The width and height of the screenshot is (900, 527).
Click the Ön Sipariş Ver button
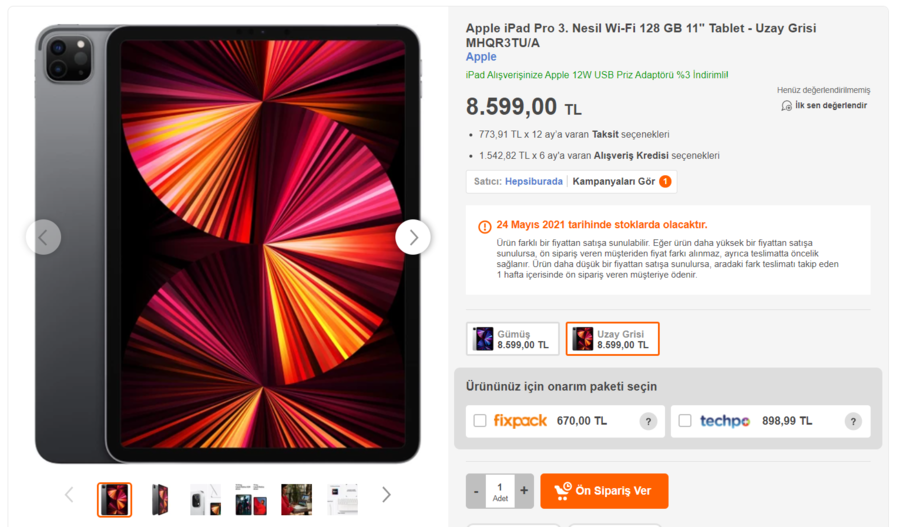click(604, 491)
